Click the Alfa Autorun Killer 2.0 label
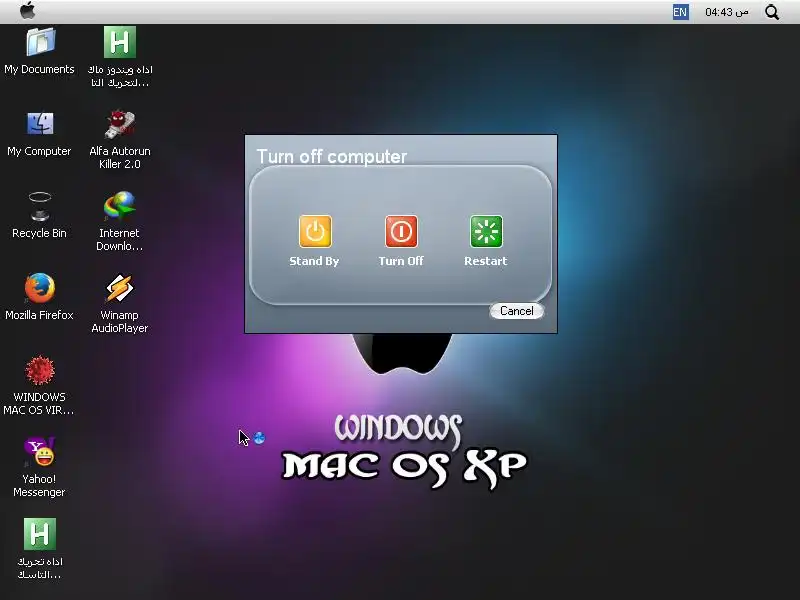The height and width of the screenshot is (600, 800). click(120, 158)
